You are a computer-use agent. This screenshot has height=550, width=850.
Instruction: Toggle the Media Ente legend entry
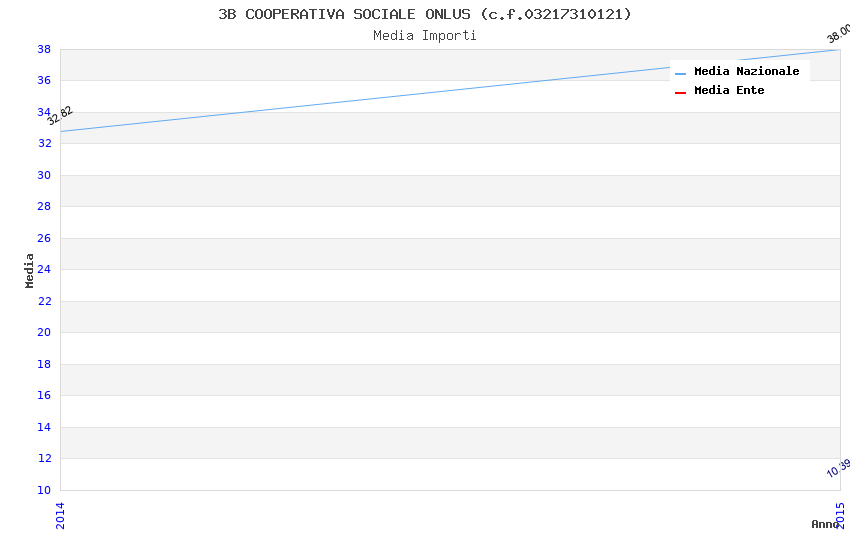coord(729,91)
